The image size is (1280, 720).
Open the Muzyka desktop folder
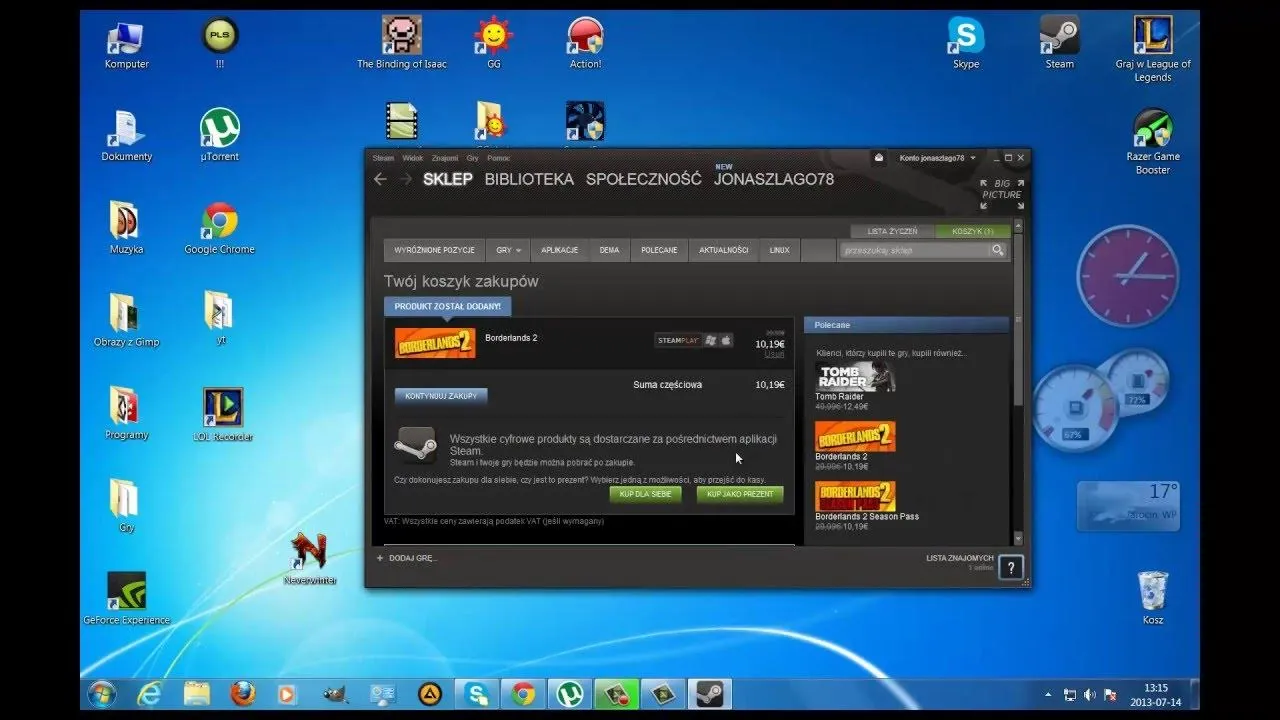(x=126, y=228)
